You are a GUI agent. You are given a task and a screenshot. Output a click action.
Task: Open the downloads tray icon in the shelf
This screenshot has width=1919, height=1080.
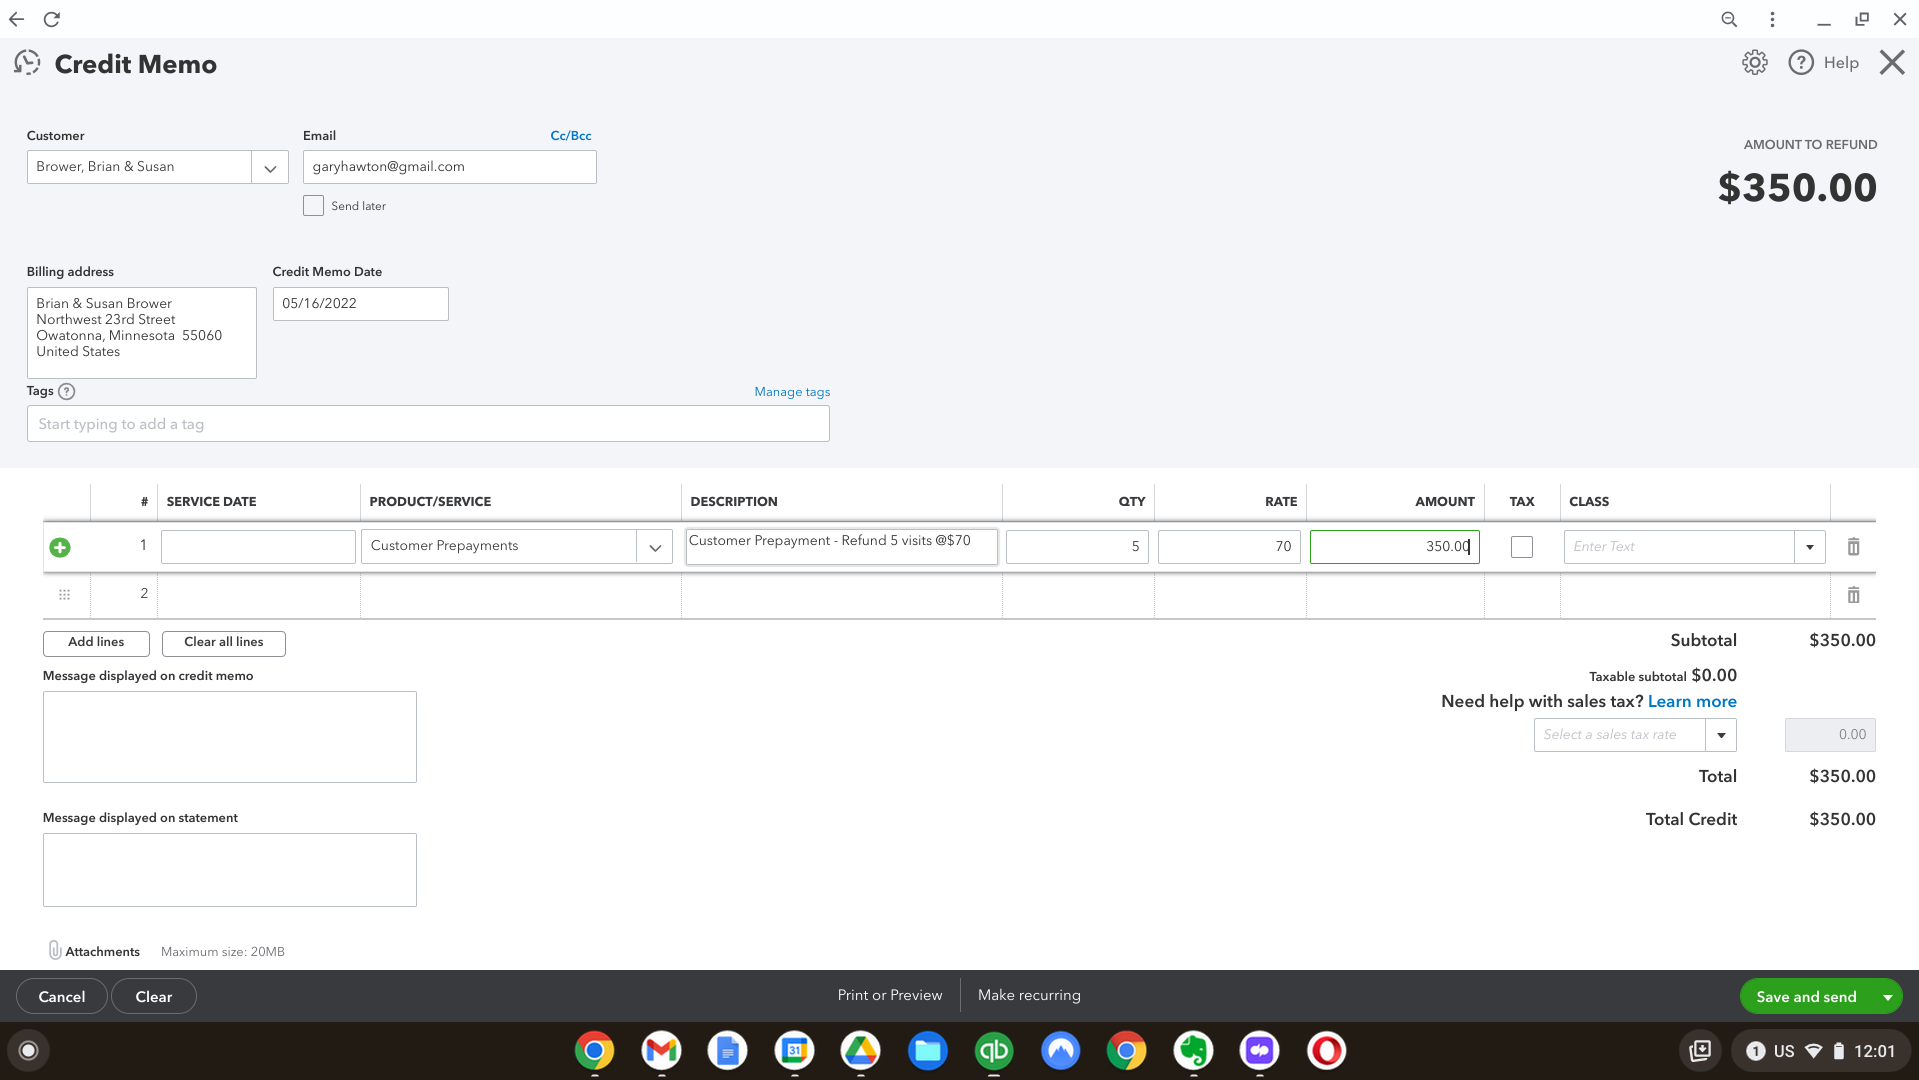point(1700,1051)
